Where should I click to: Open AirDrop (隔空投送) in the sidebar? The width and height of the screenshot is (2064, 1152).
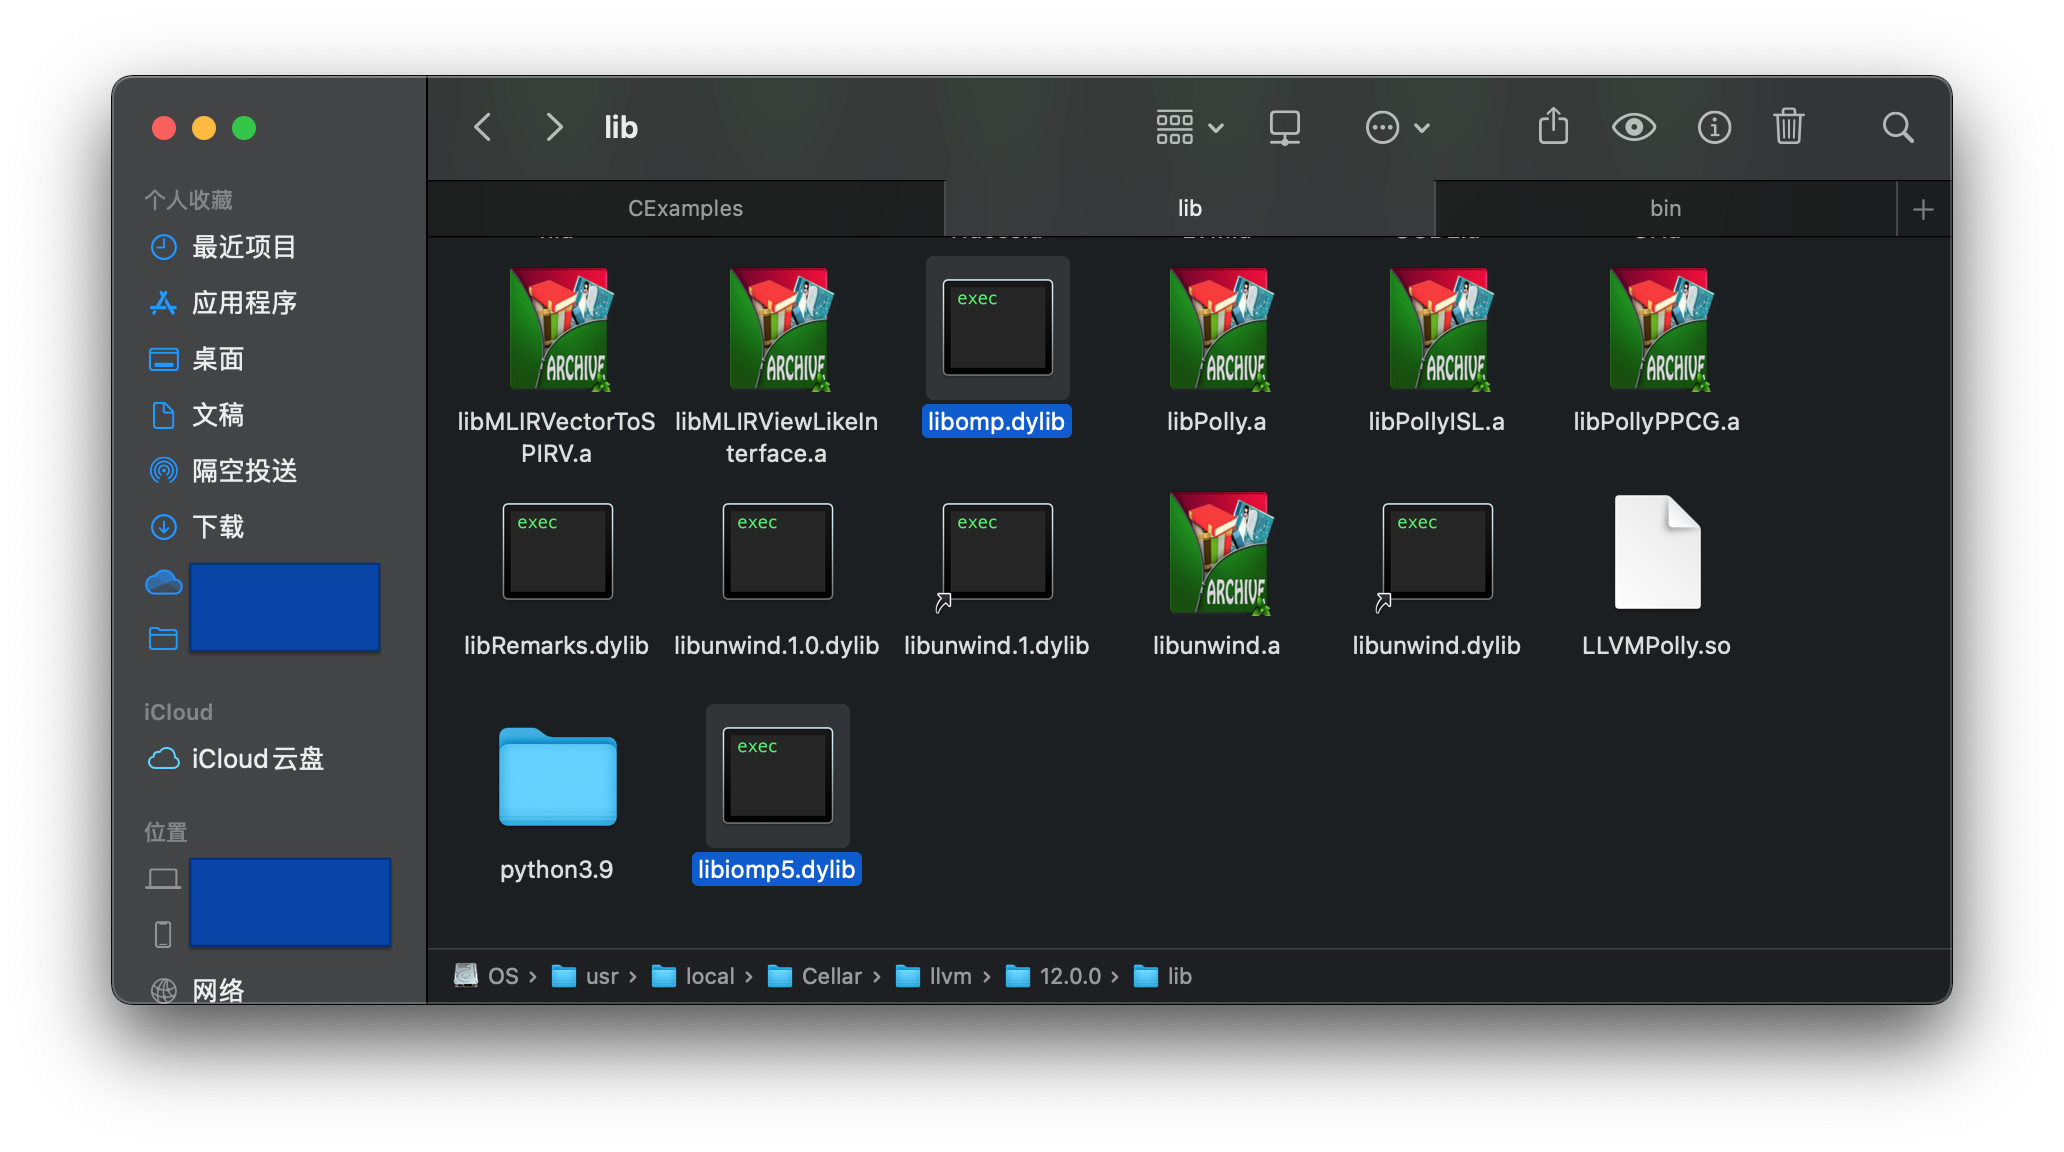(244, 470)
